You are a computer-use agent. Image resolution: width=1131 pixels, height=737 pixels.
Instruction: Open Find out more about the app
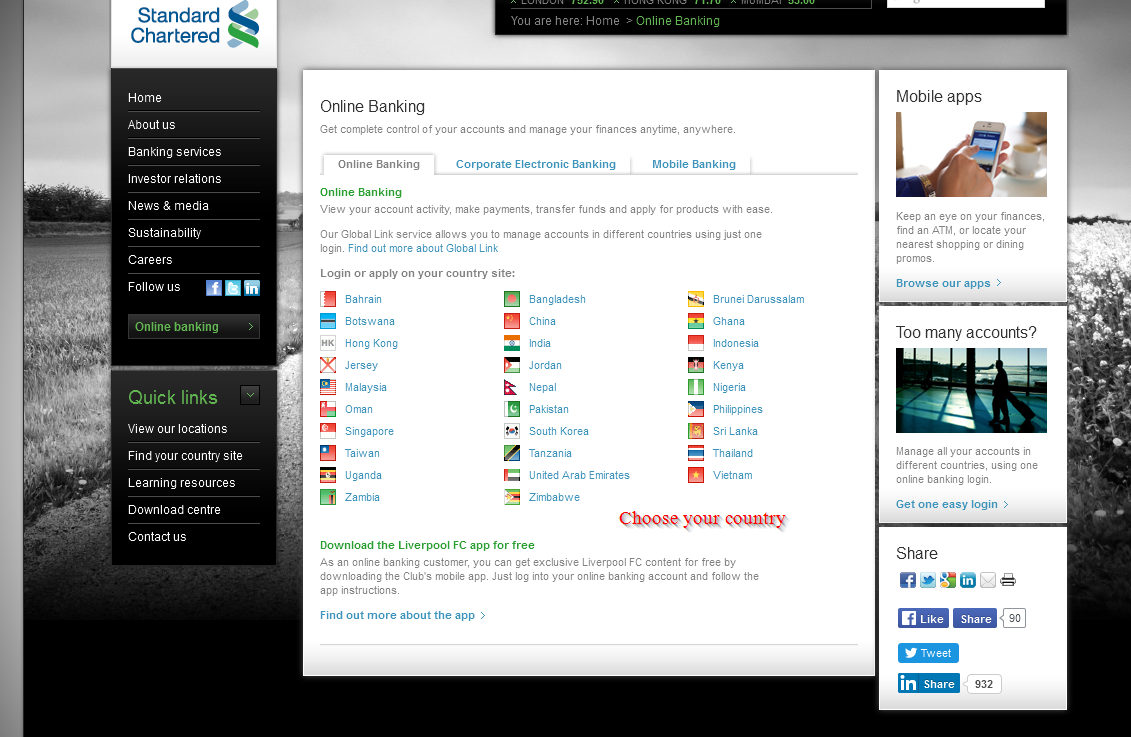[402, 615]
